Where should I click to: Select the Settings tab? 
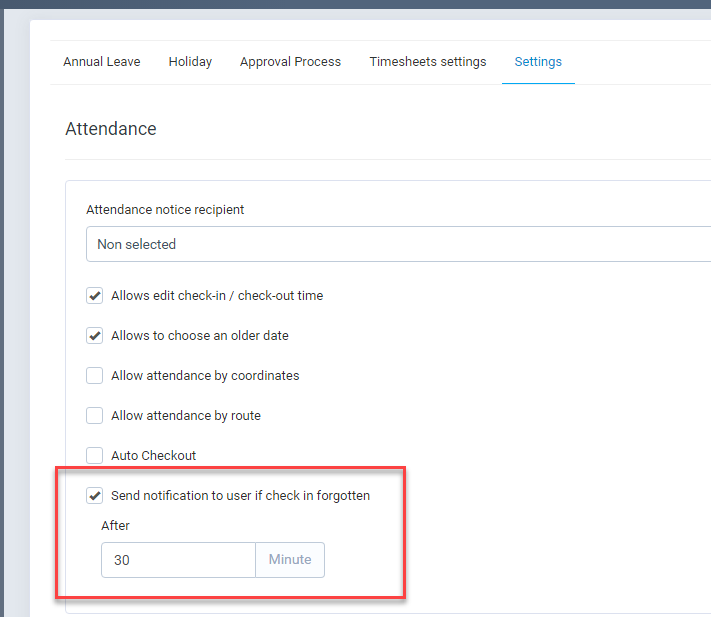coord(538,62)
